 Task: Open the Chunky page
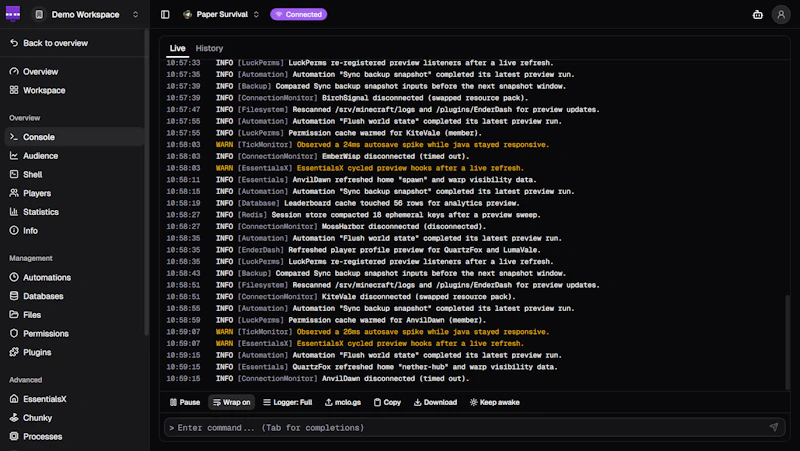tap(74, 418)
